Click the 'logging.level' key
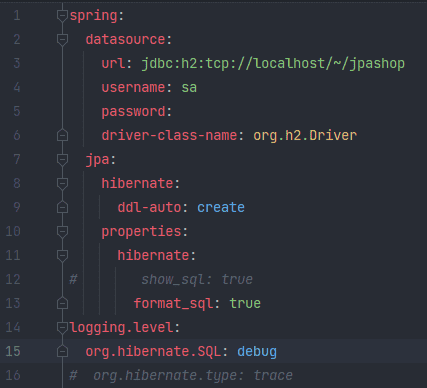427x388 pixels. (121, 328)
